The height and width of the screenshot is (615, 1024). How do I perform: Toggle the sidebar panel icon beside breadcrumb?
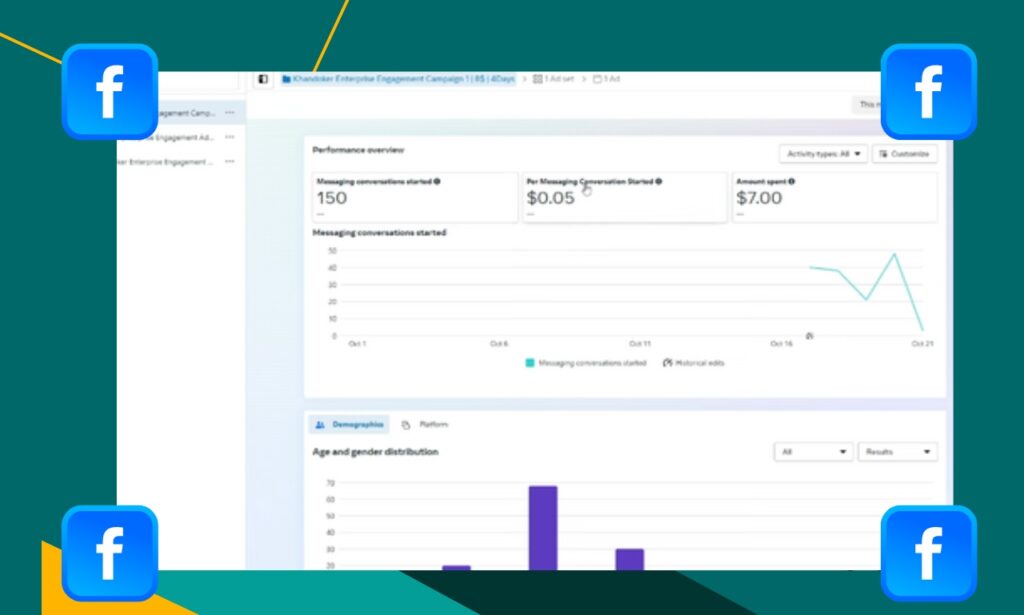263,79
